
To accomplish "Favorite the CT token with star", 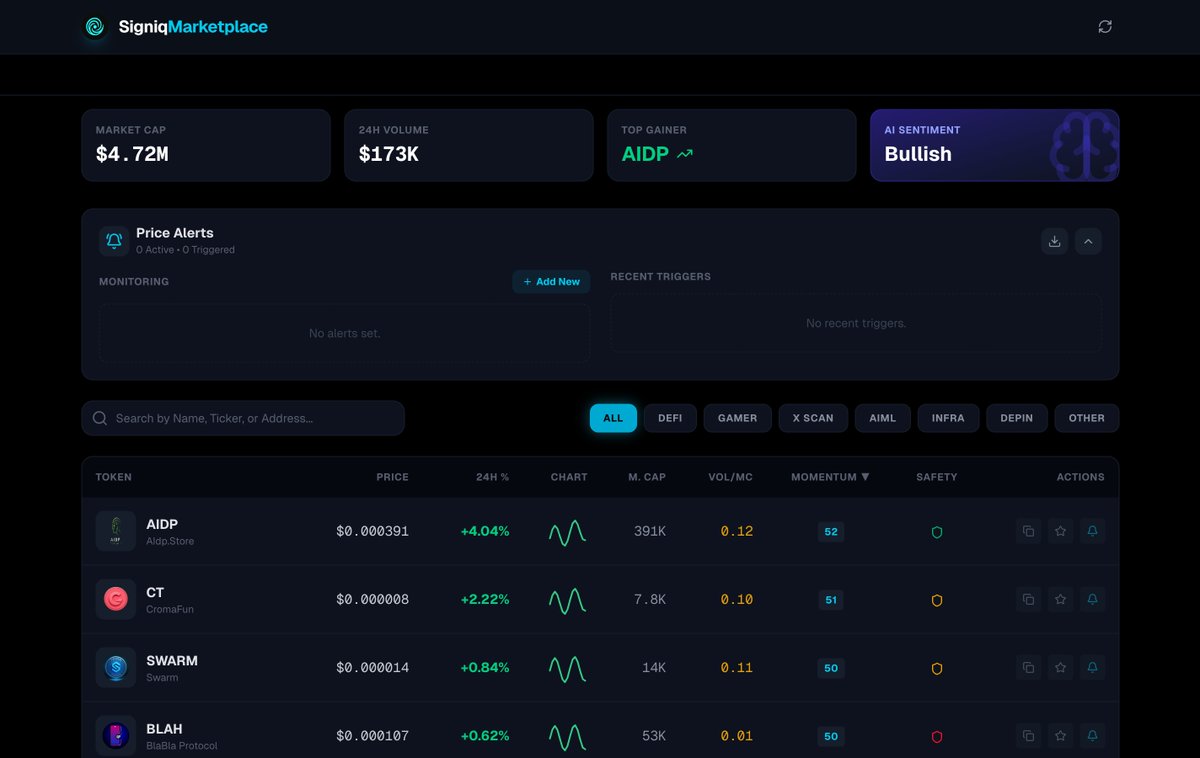I will [x=1060, y=599].
